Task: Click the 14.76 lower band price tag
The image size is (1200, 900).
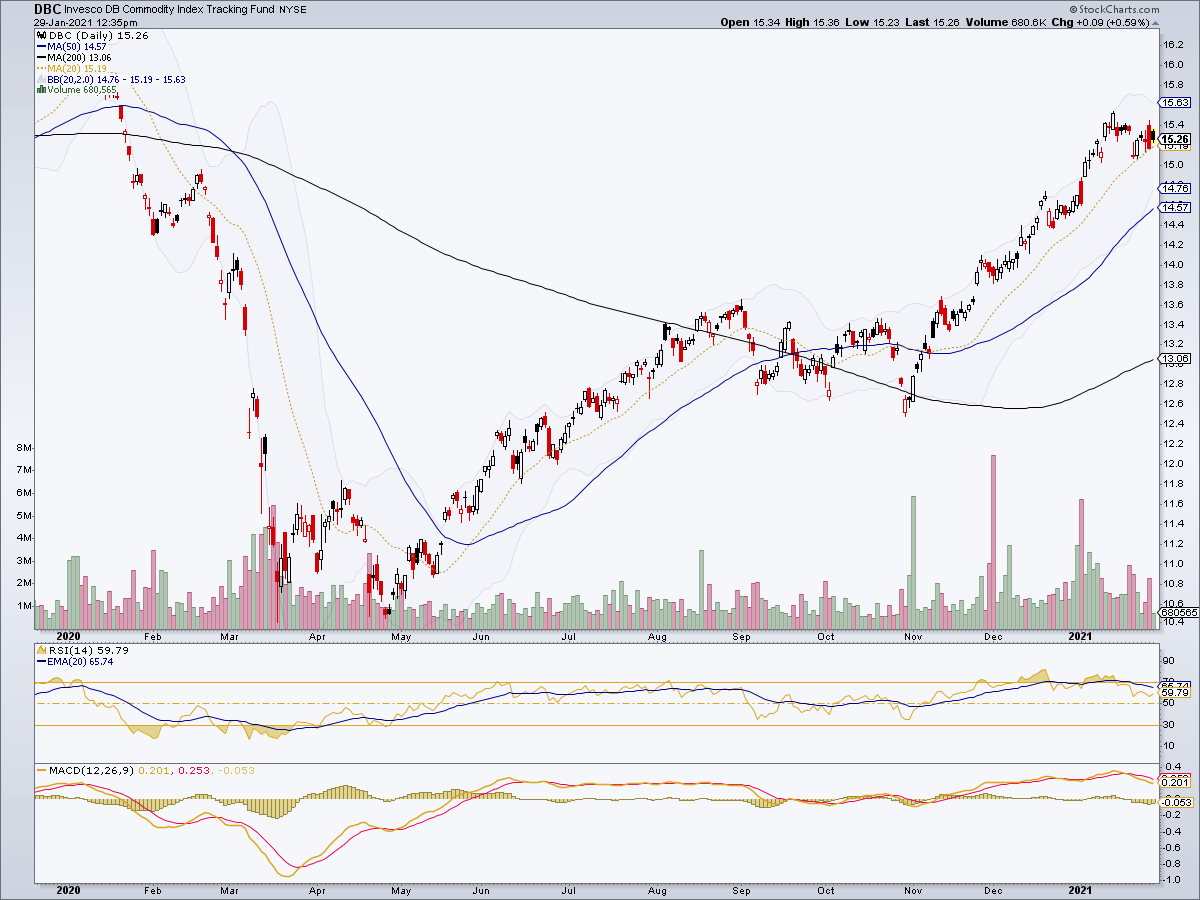Action: tap(1174, 188)
